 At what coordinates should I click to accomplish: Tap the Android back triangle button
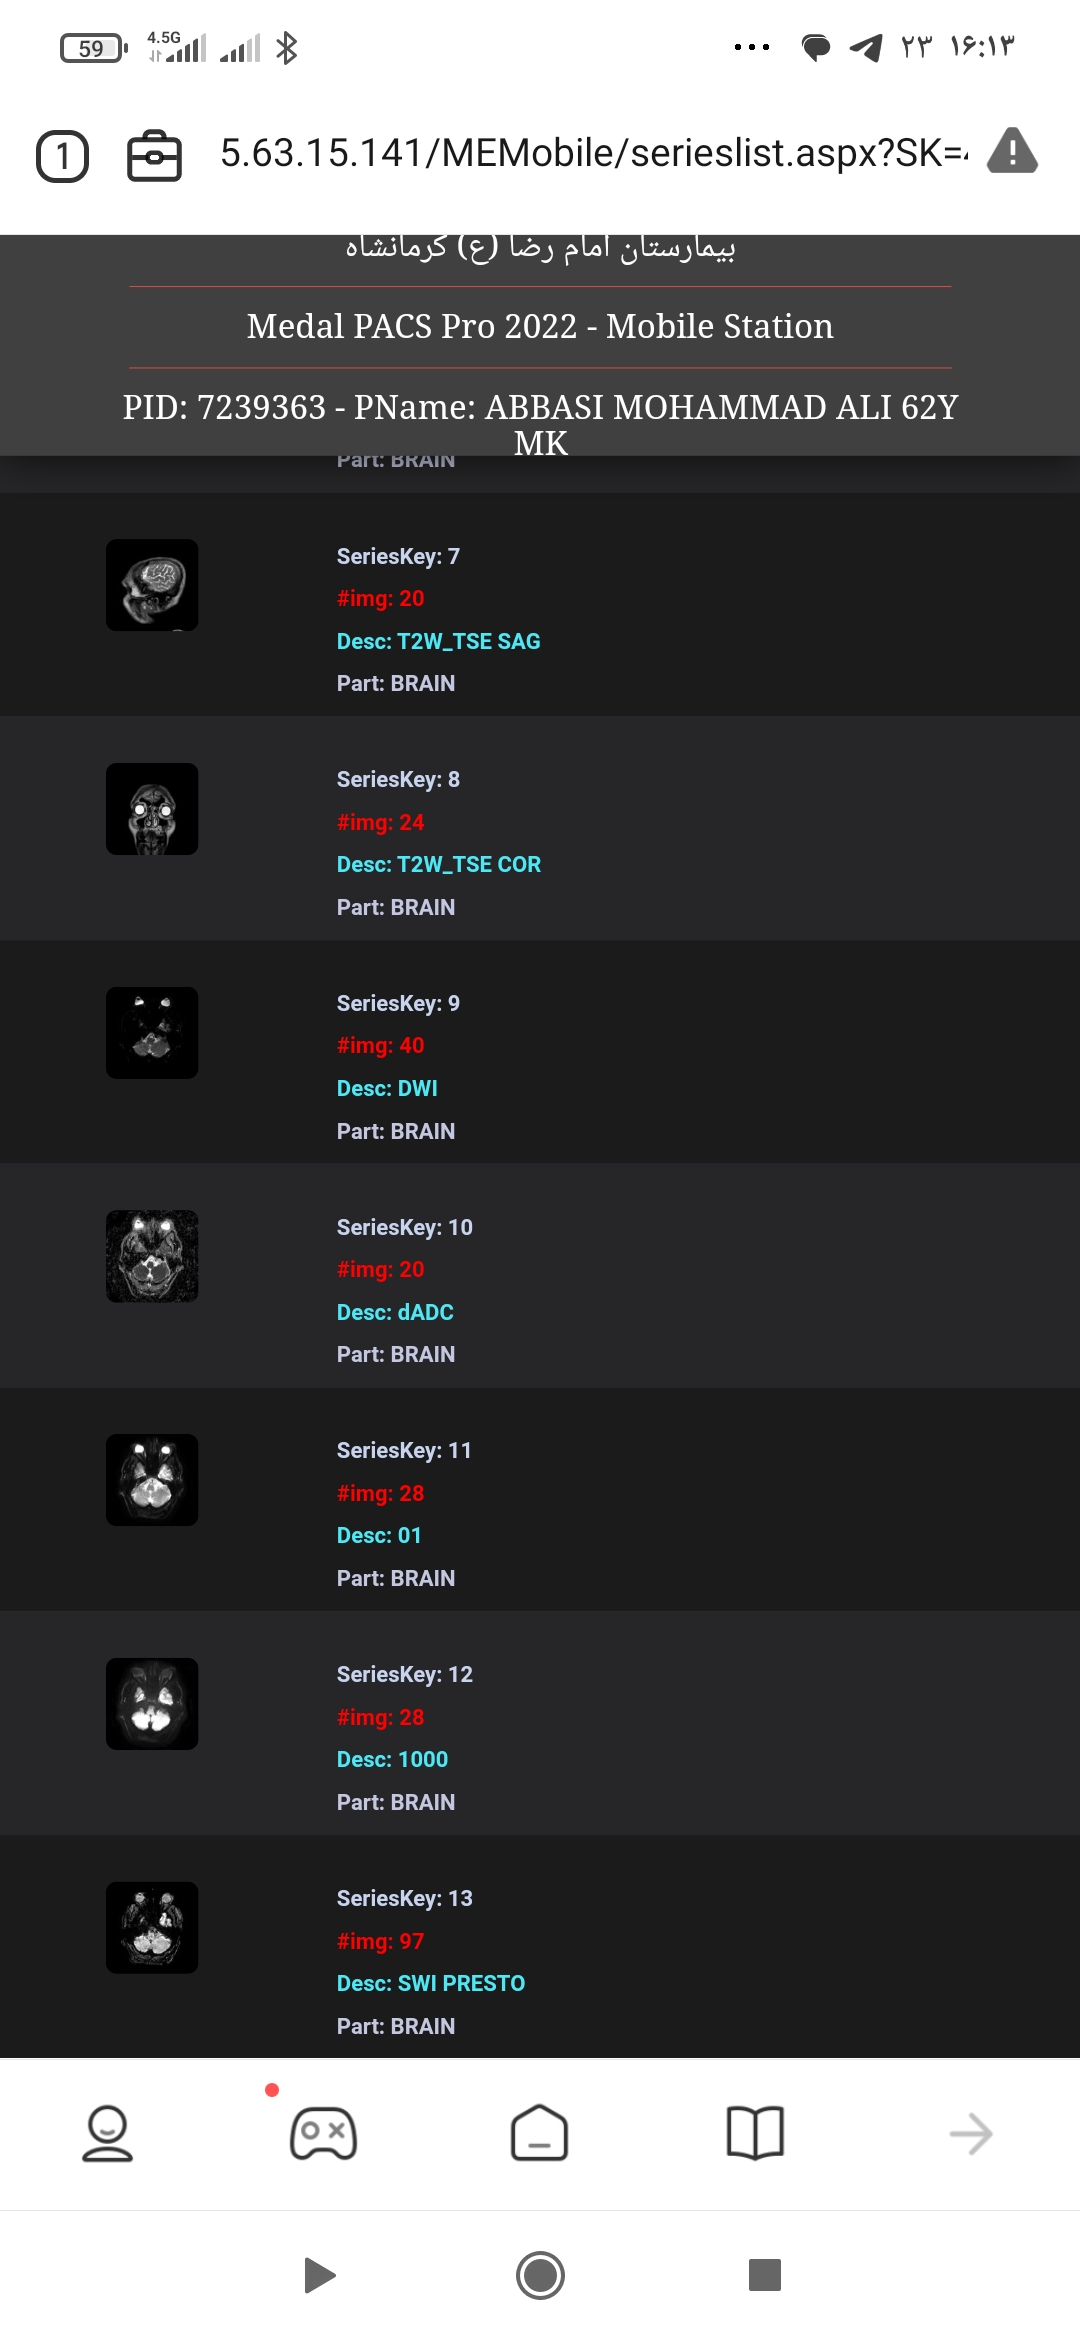[x=319, y=2275]
